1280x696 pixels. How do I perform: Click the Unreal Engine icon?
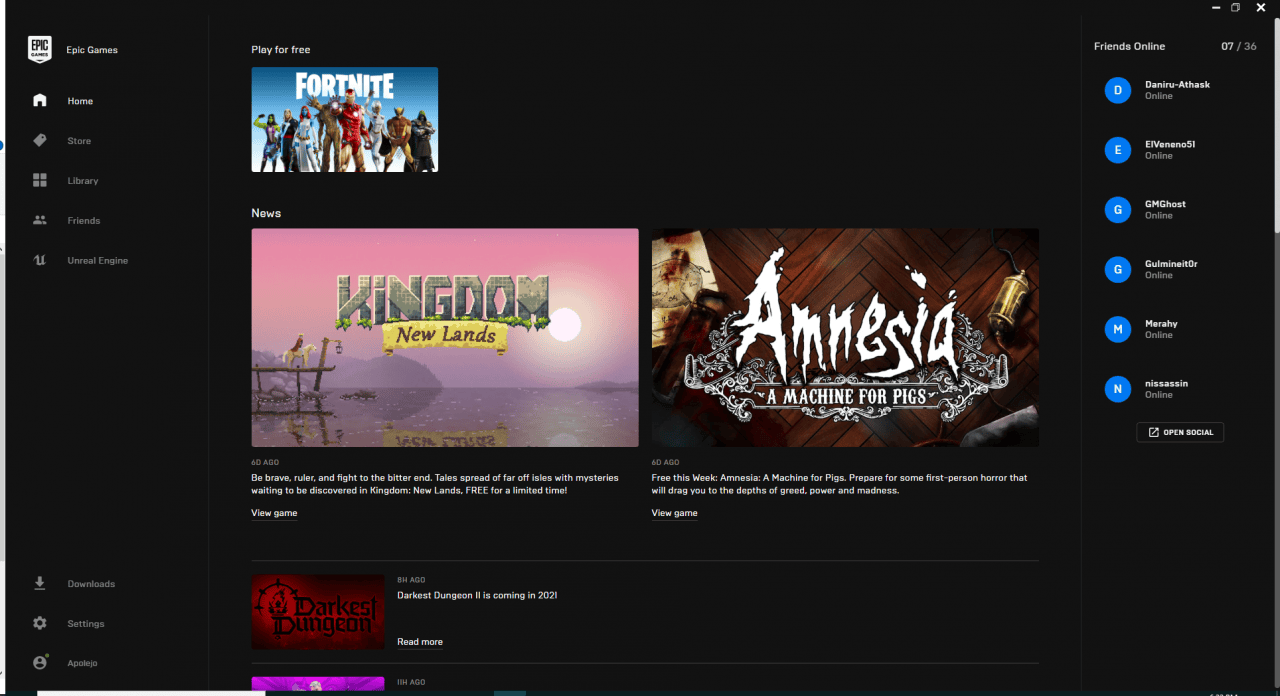pyautogui.click(x=39, y=260)
